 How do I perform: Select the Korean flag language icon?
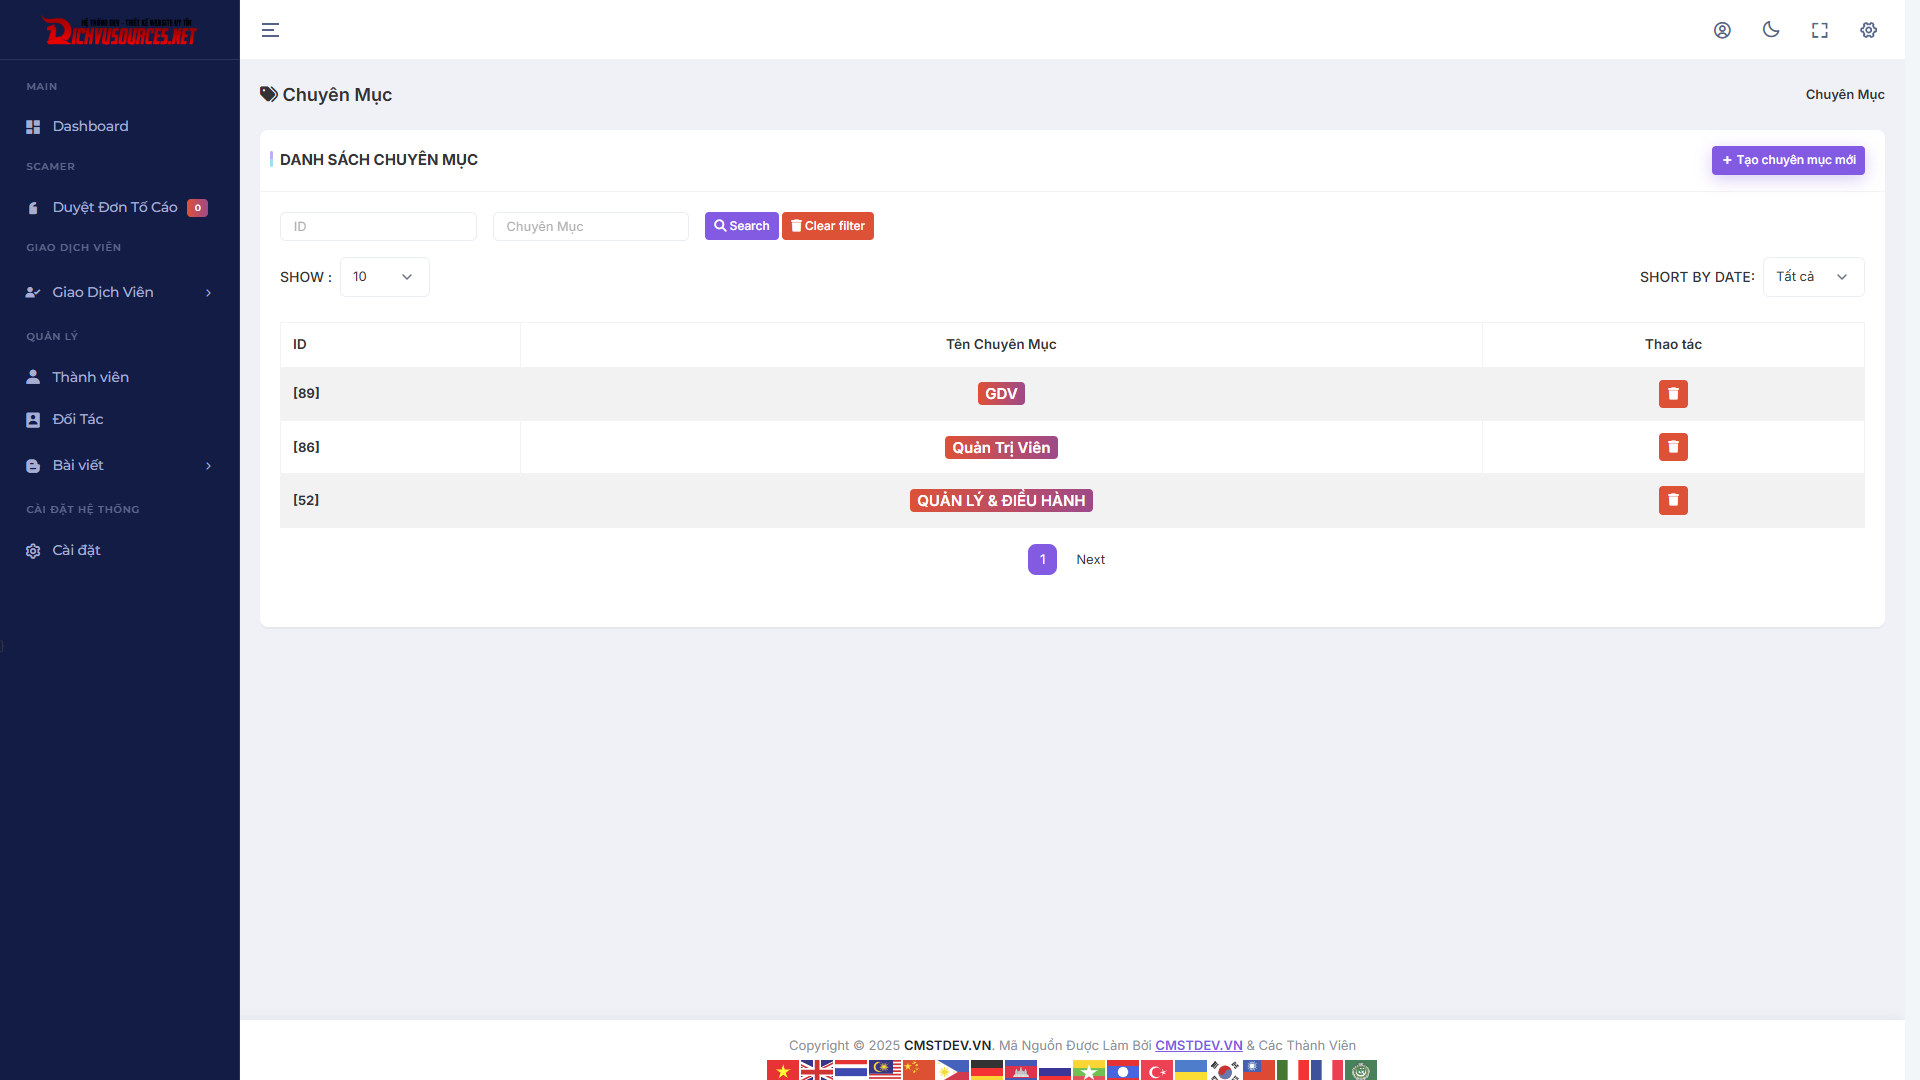pyautogui.click(x=1225, y=1070)
